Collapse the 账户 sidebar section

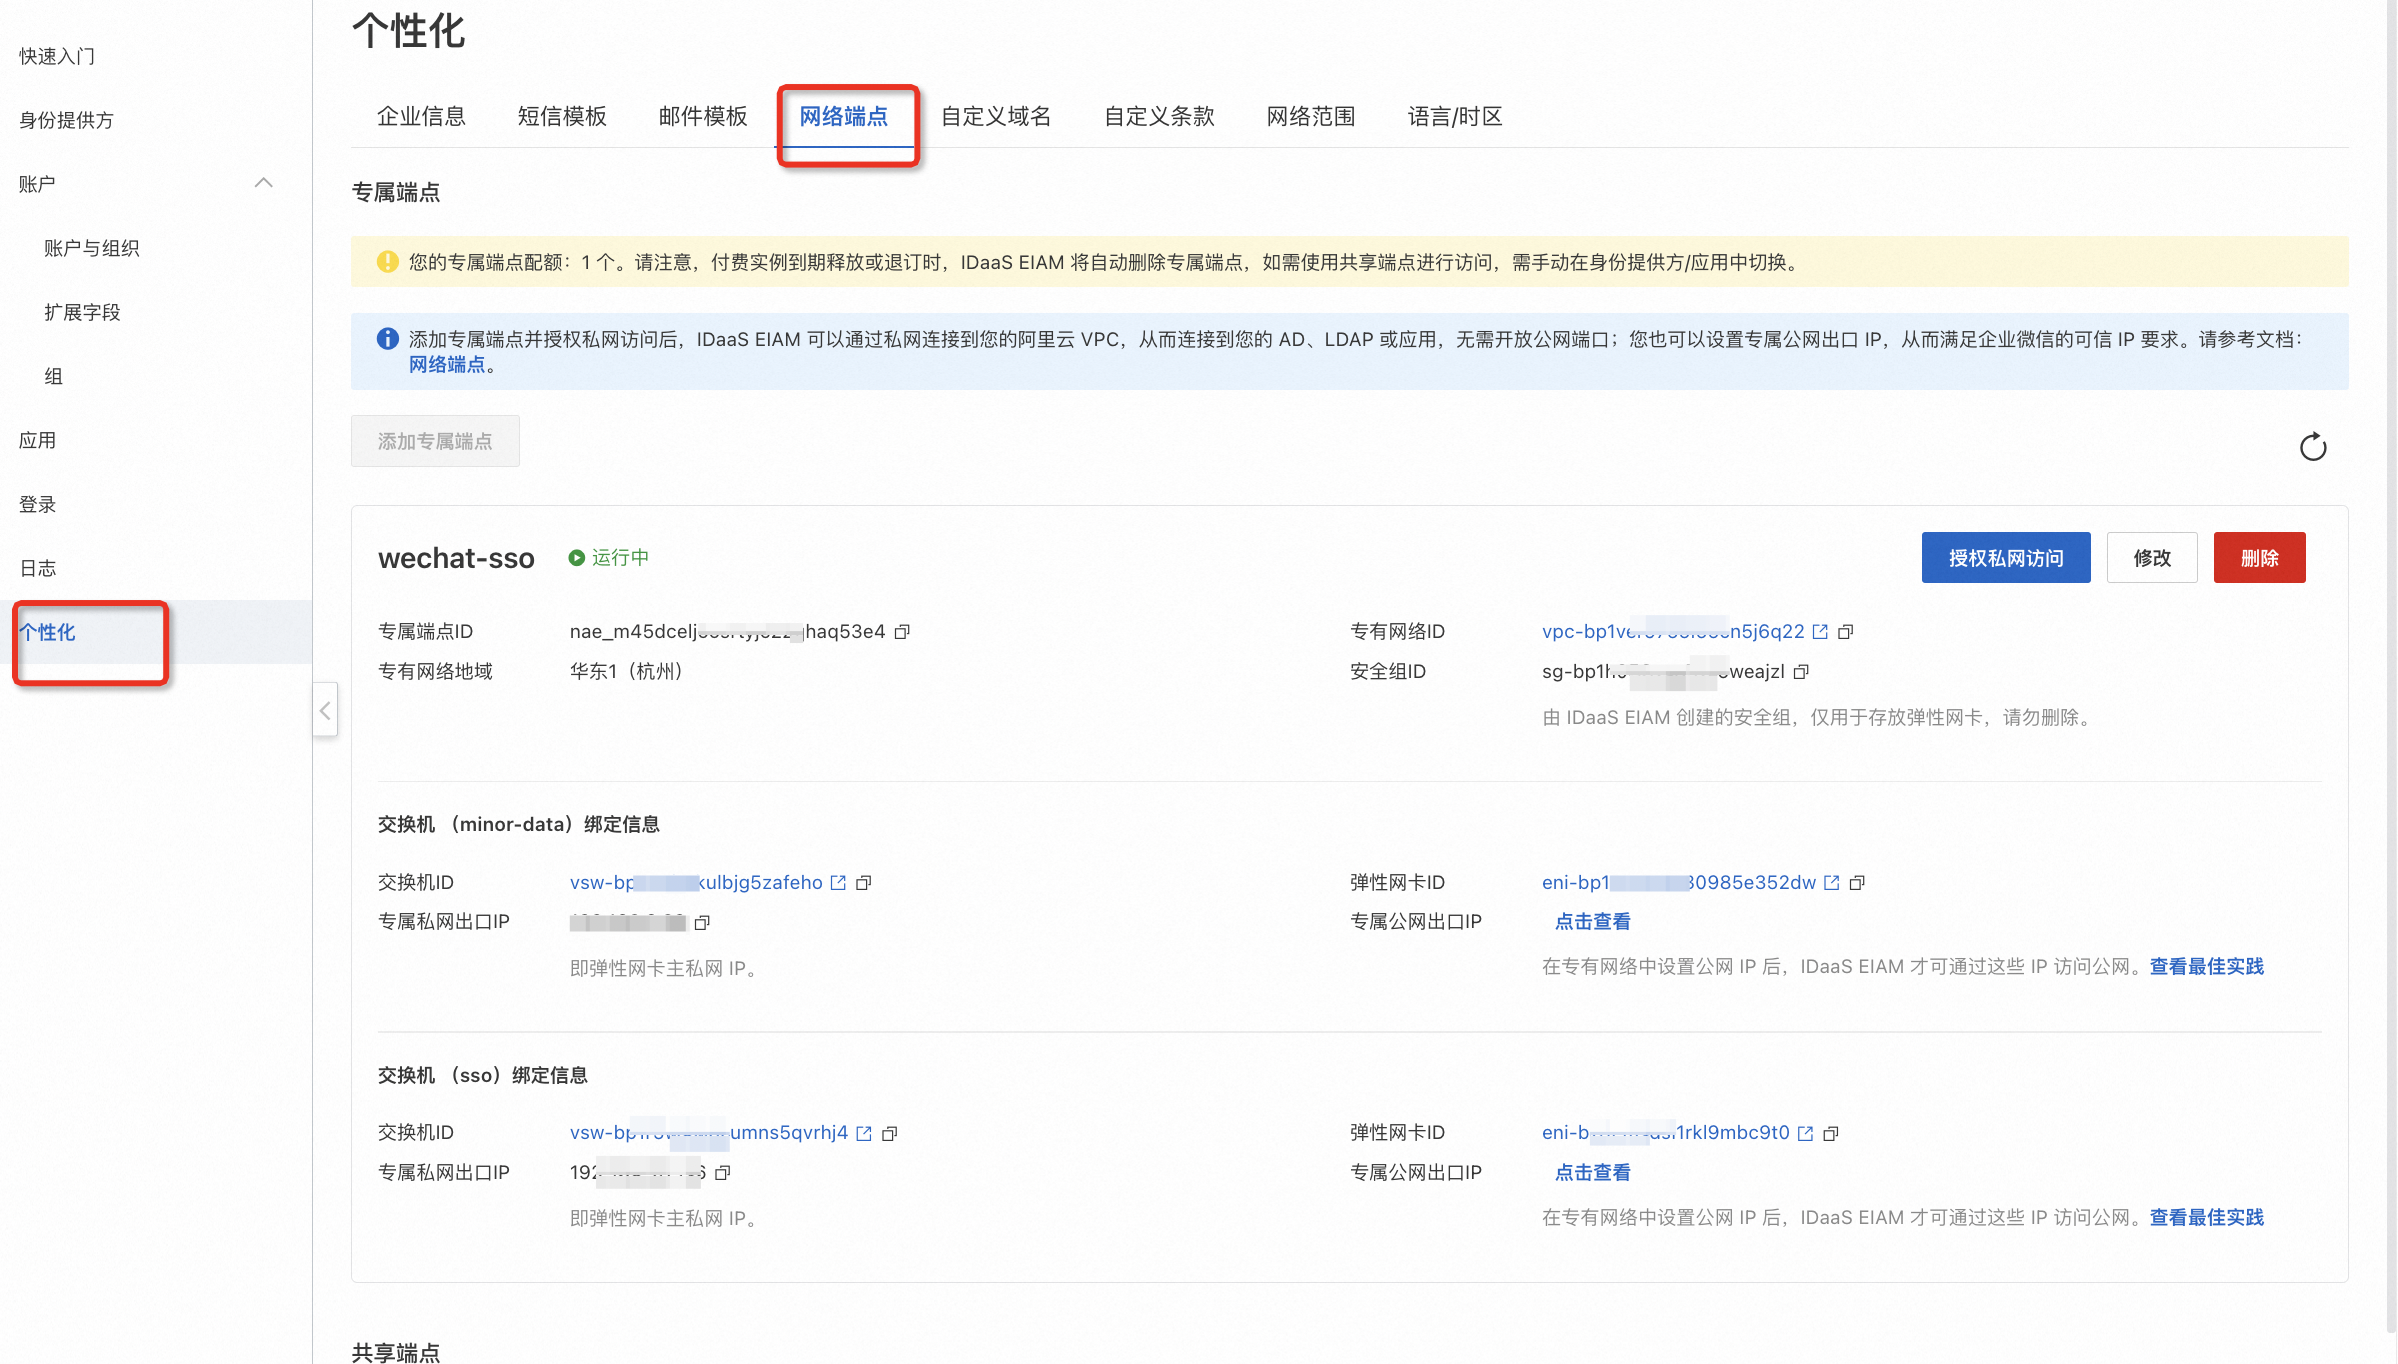pyautogui.click(x=263, y=183)
